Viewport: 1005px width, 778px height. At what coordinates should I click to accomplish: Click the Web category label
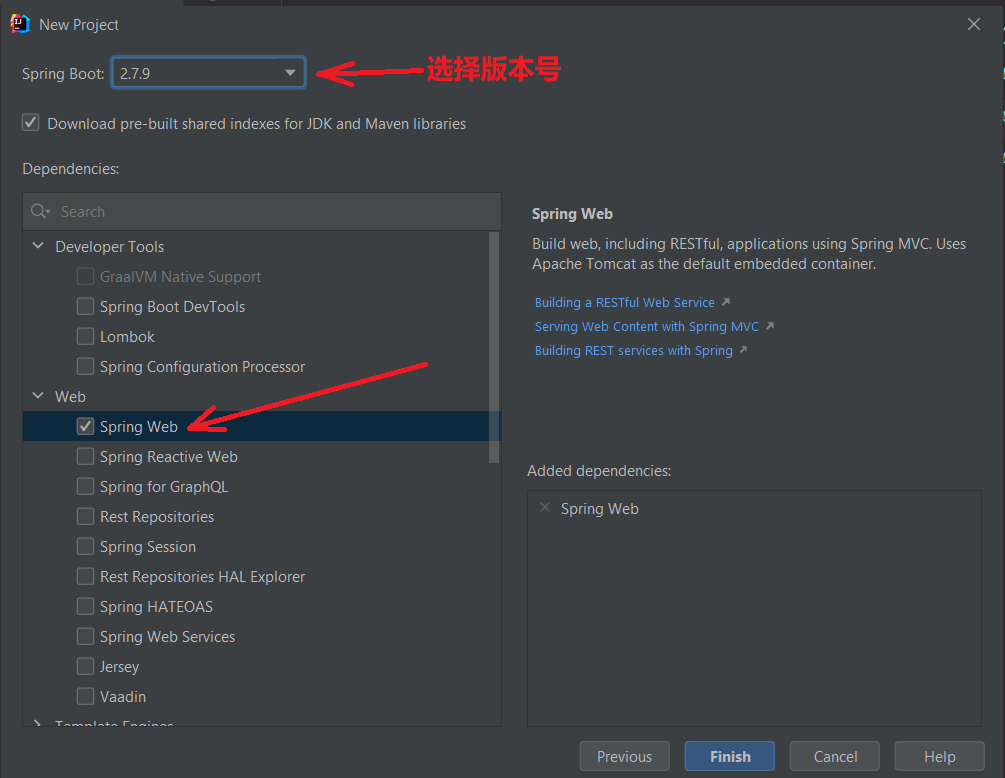(70, 397)
